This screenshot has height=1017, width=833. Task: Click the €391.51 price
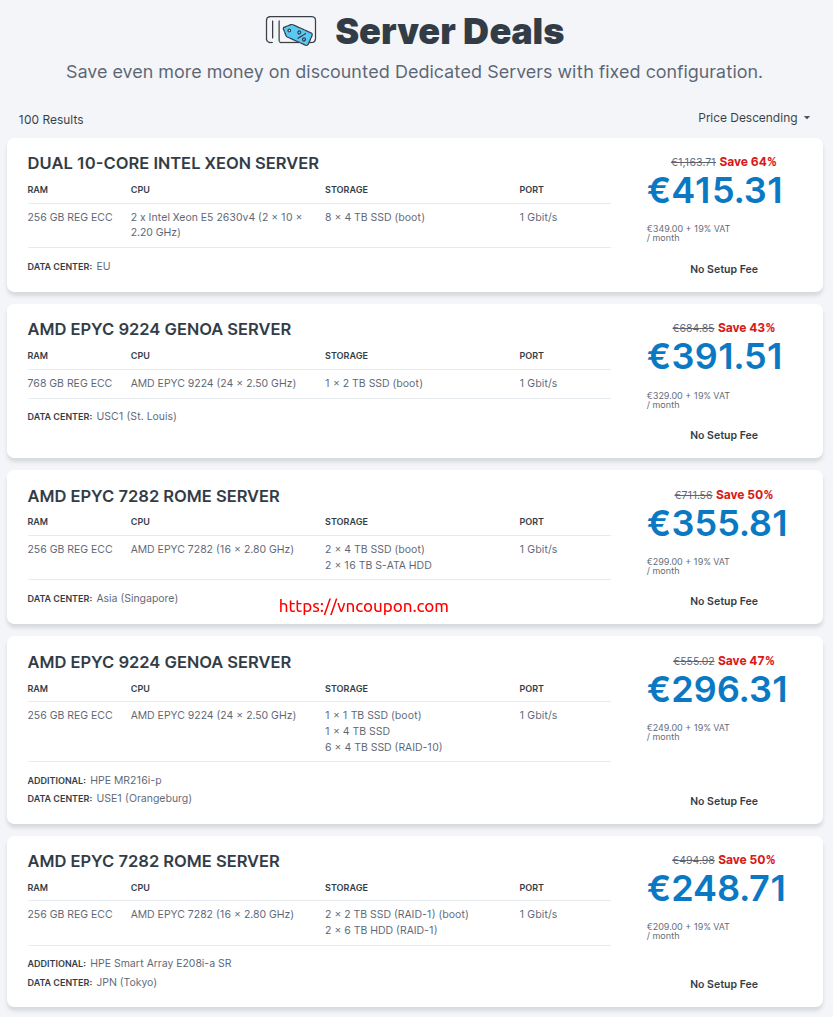click(x=715, y=356)
